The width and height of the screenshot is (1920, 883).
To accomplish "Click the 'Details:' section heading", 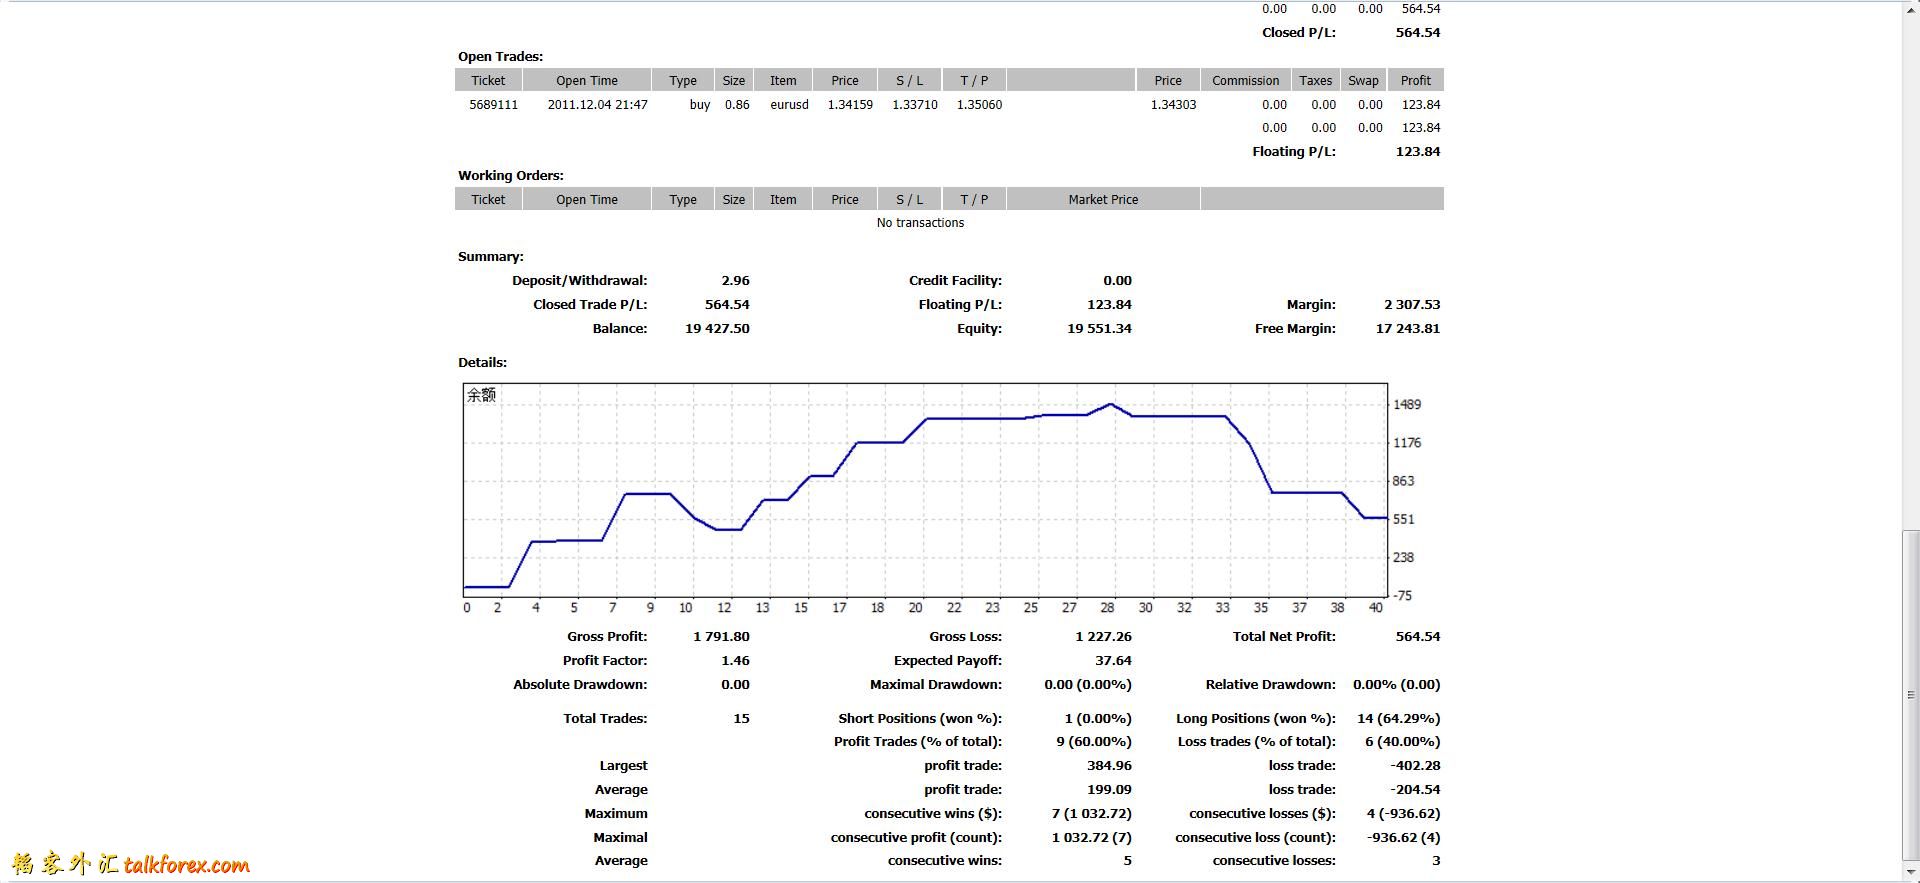I will (x=482, y=362).
